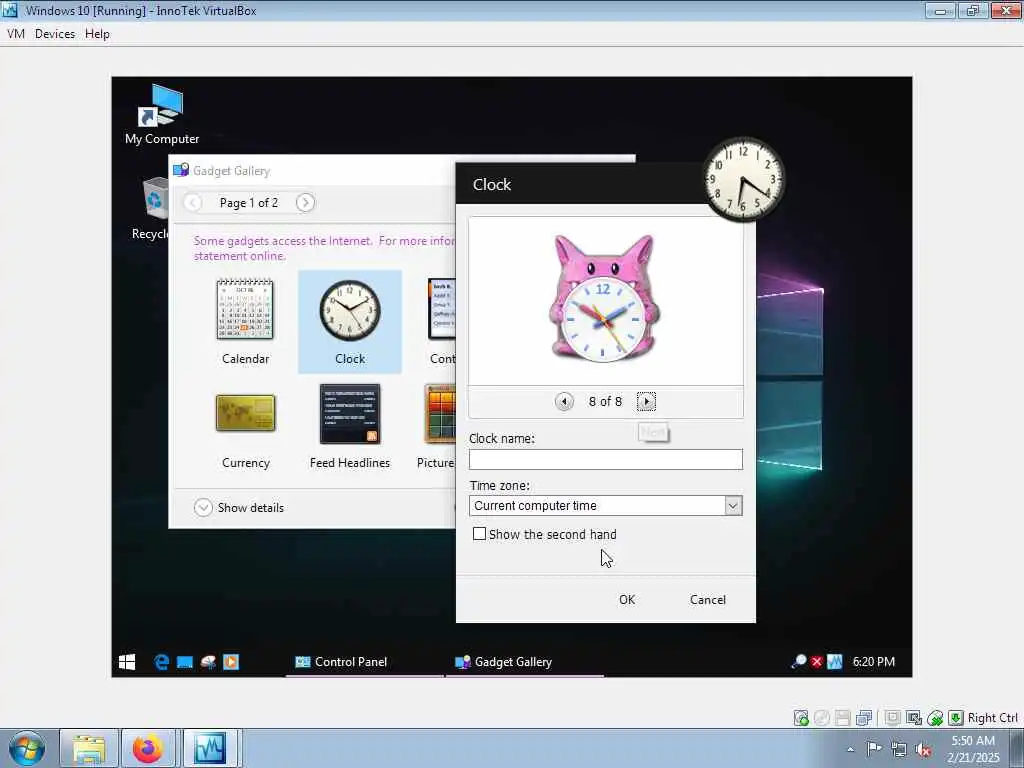Screen dimensions: 1024x768
Task: Expand Show details in Gadget Gallery
Action: click(x=239, y=507)
